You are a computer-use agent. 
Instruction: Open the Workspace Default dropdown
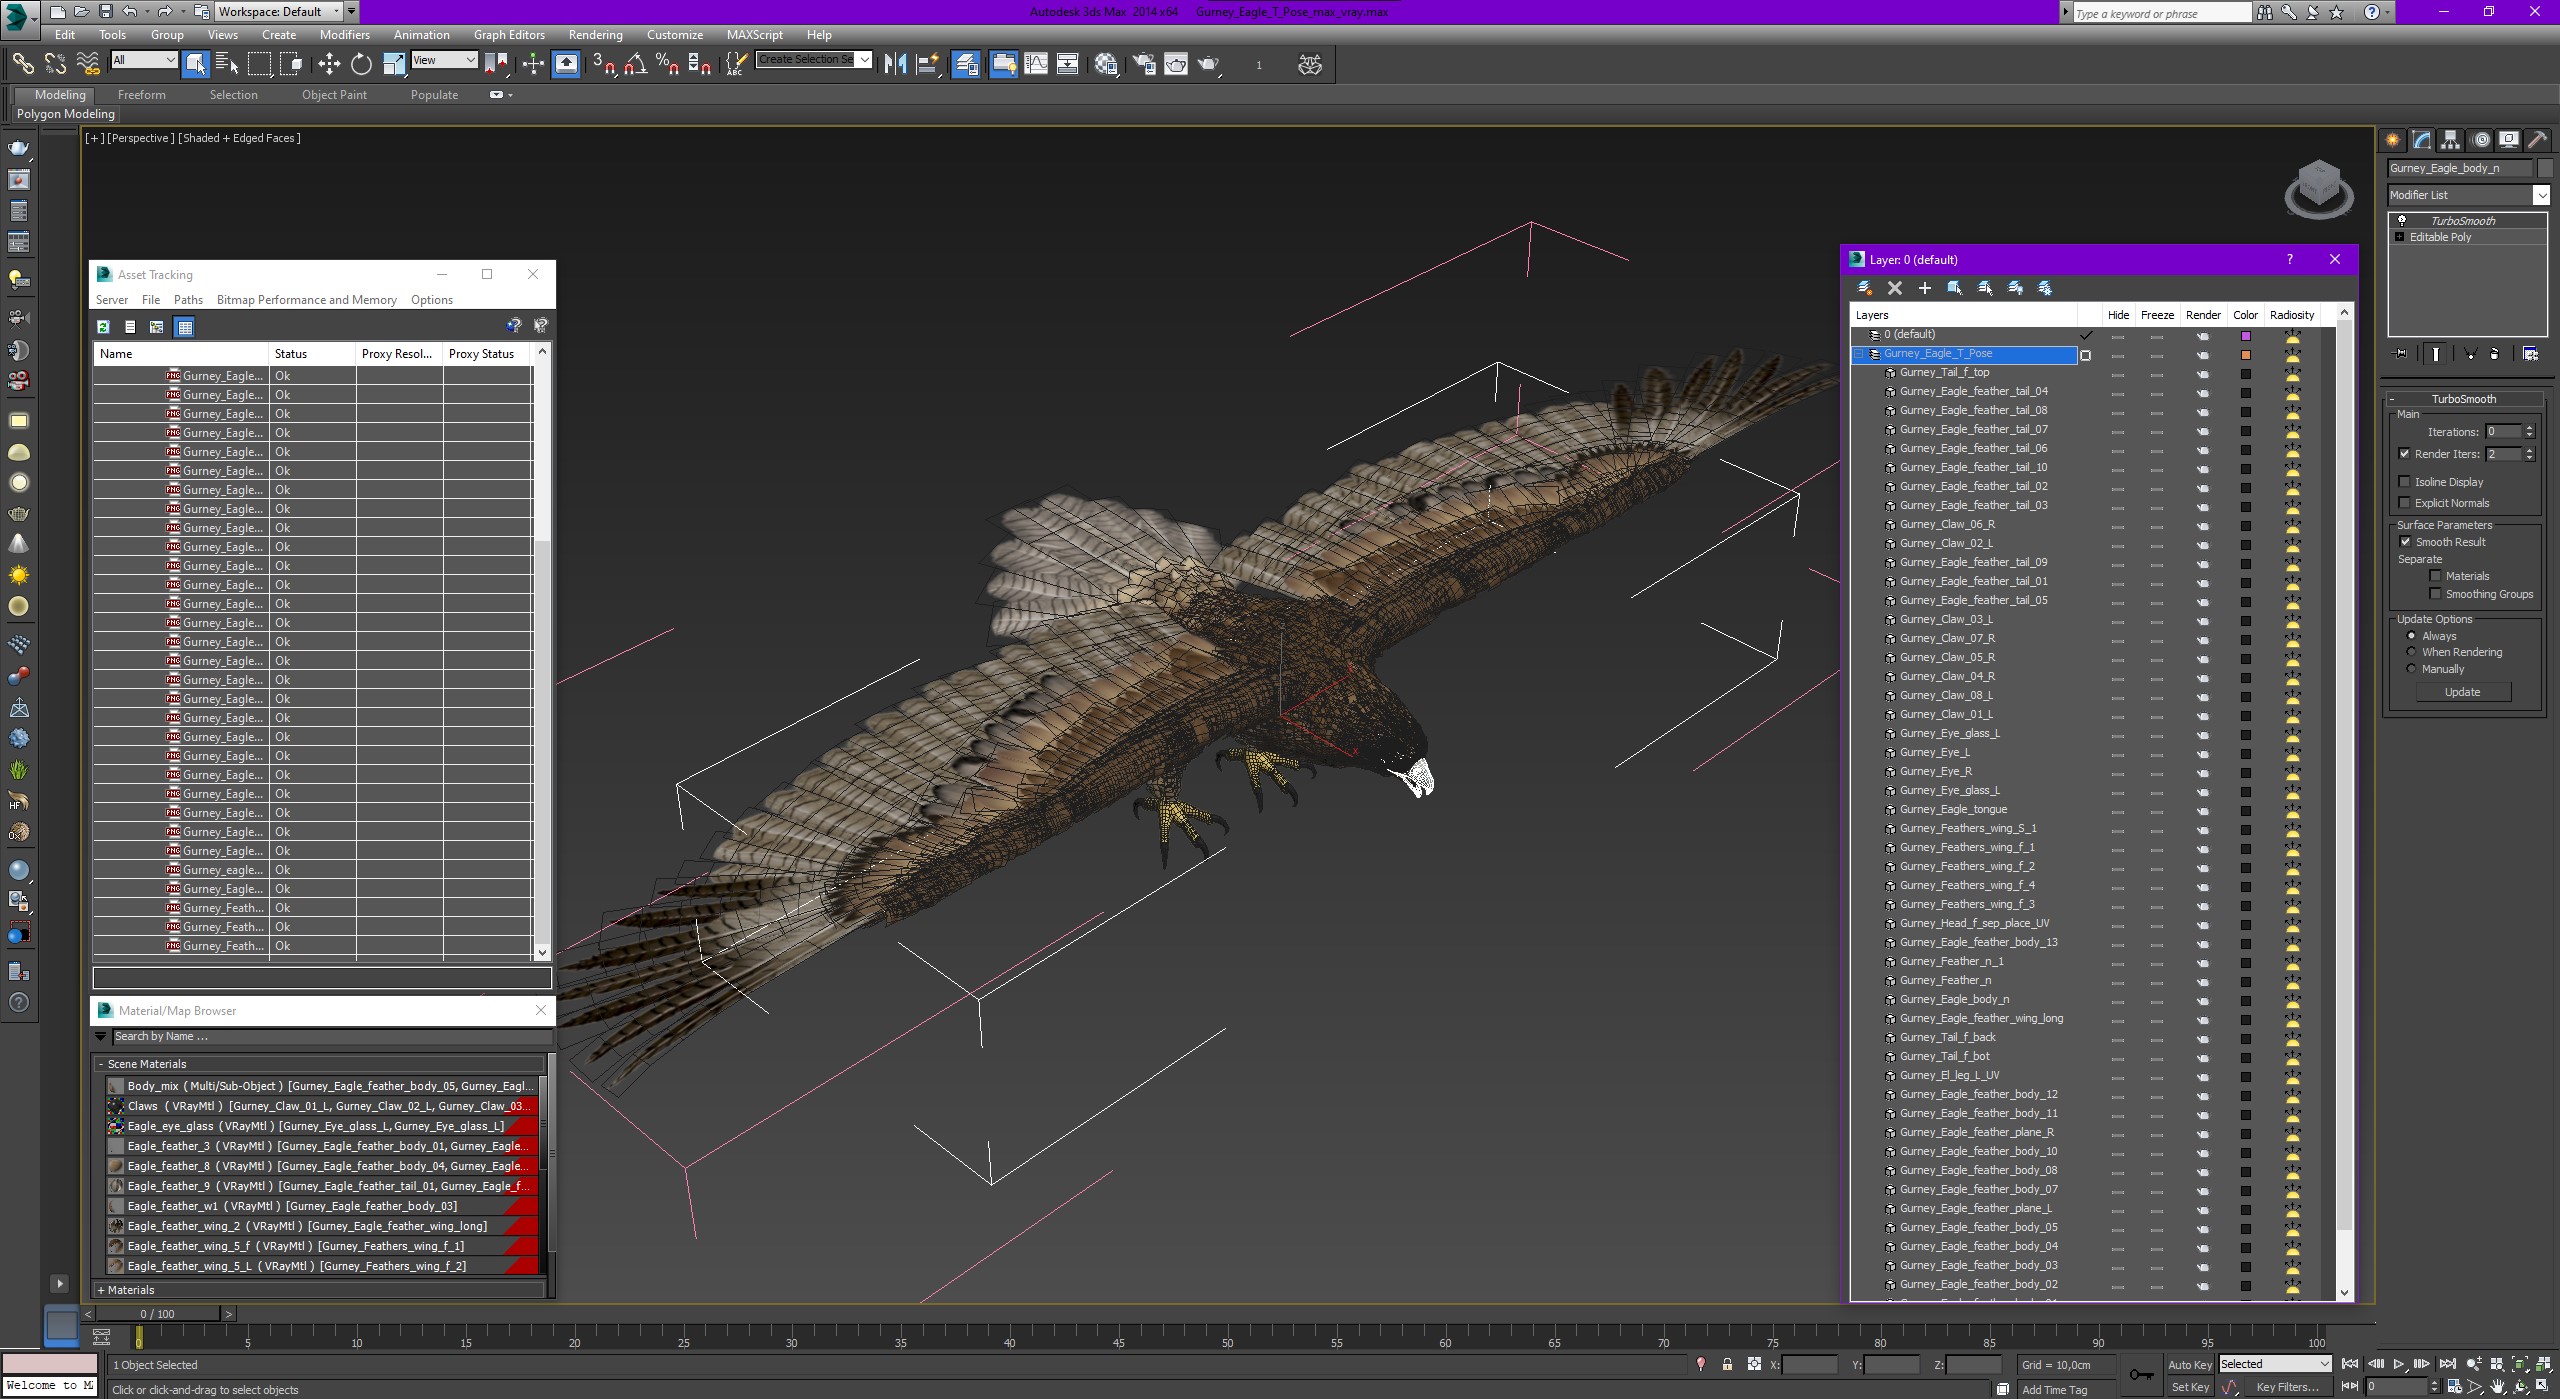coord(279,11)
